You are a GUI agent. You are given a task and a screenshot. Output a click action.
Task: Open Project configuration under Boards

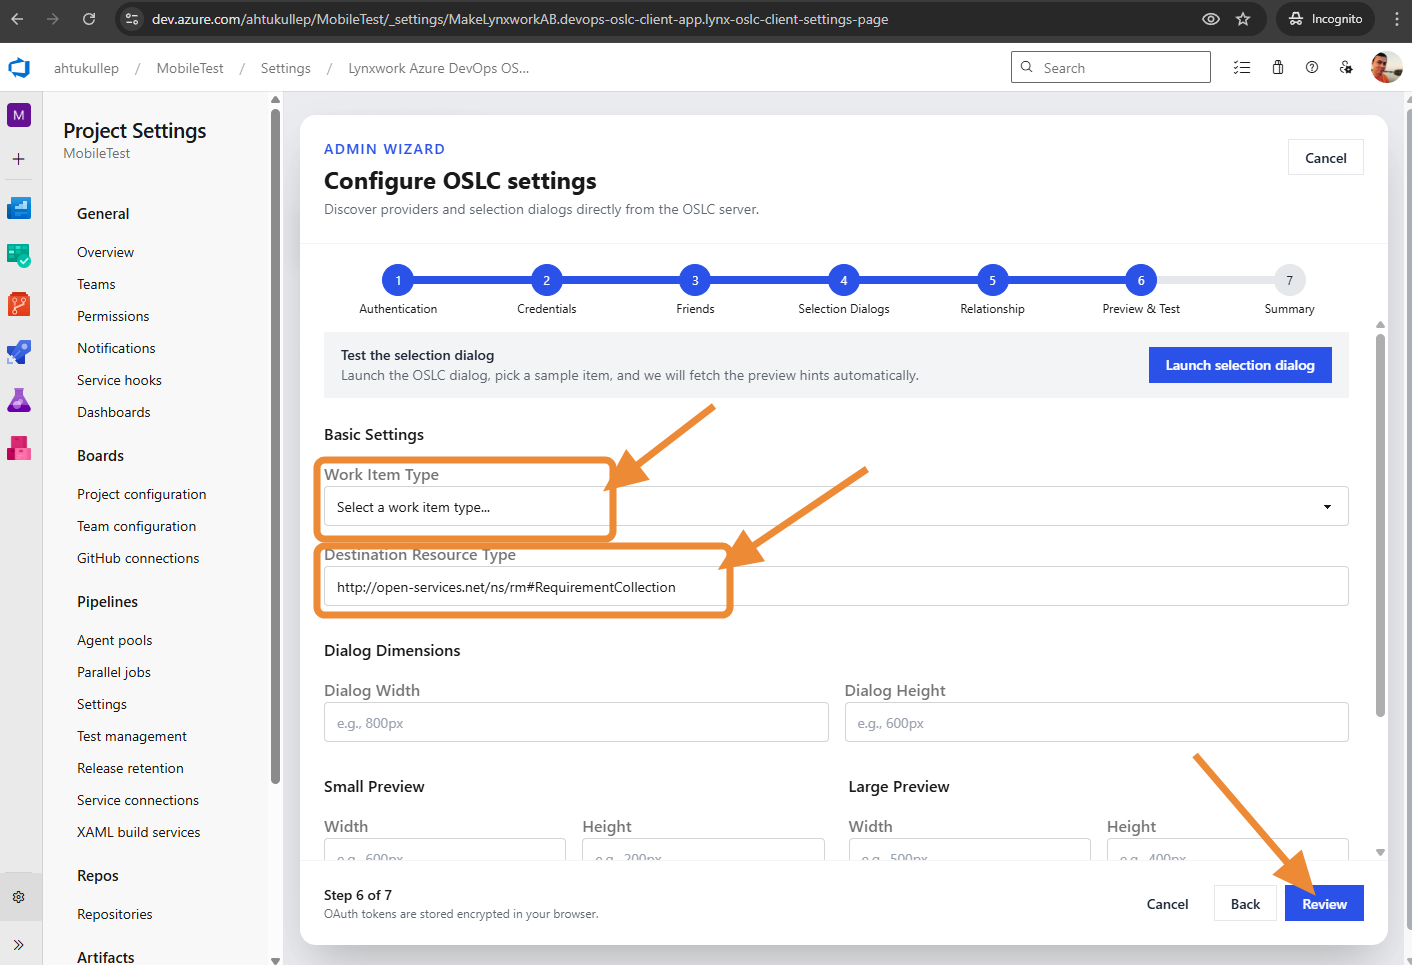click(x=141, y=494)
